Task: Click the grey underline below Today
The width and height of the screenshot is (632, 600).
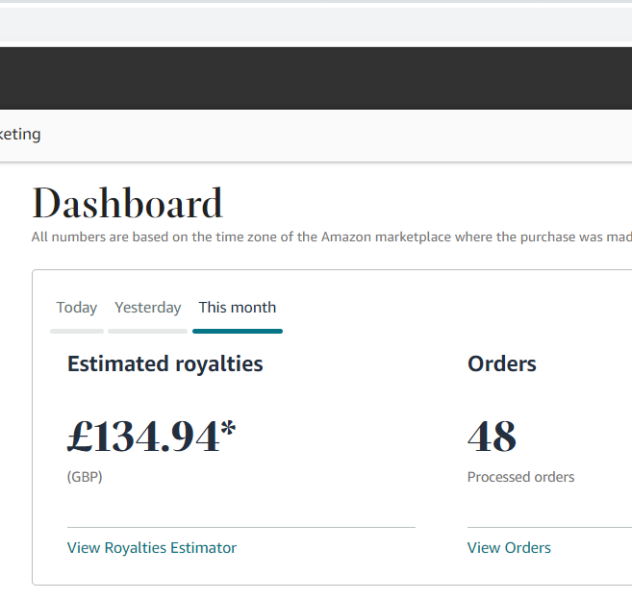Action: pos(77,330)
